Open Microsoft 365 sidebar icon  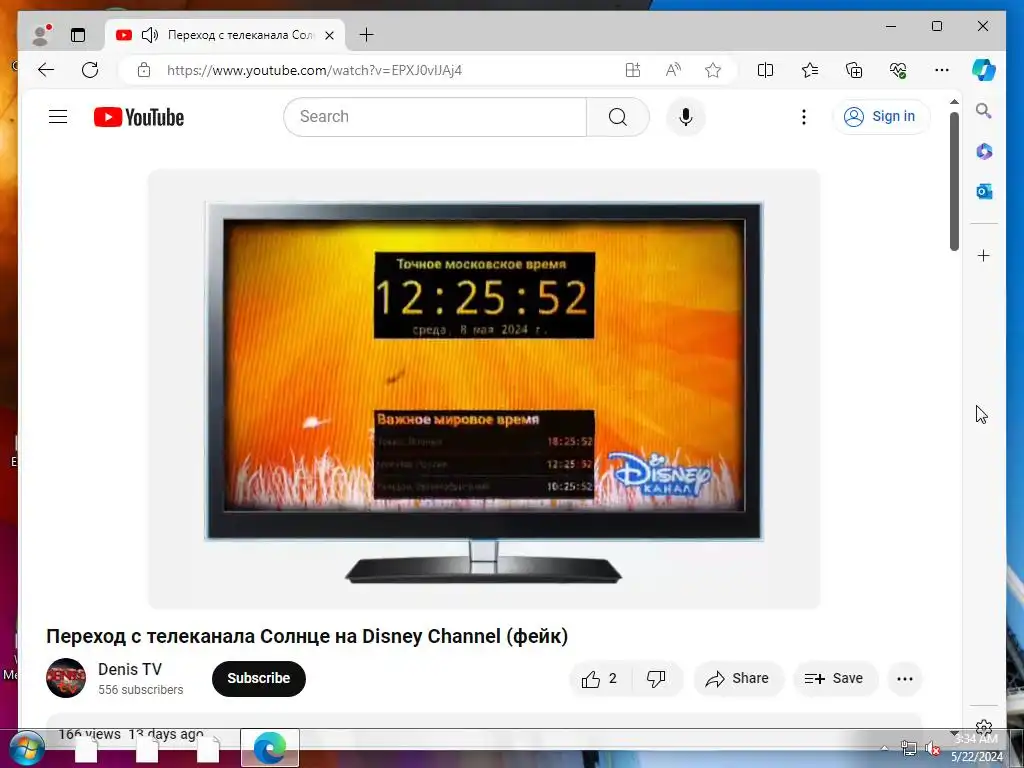point(984,152)
